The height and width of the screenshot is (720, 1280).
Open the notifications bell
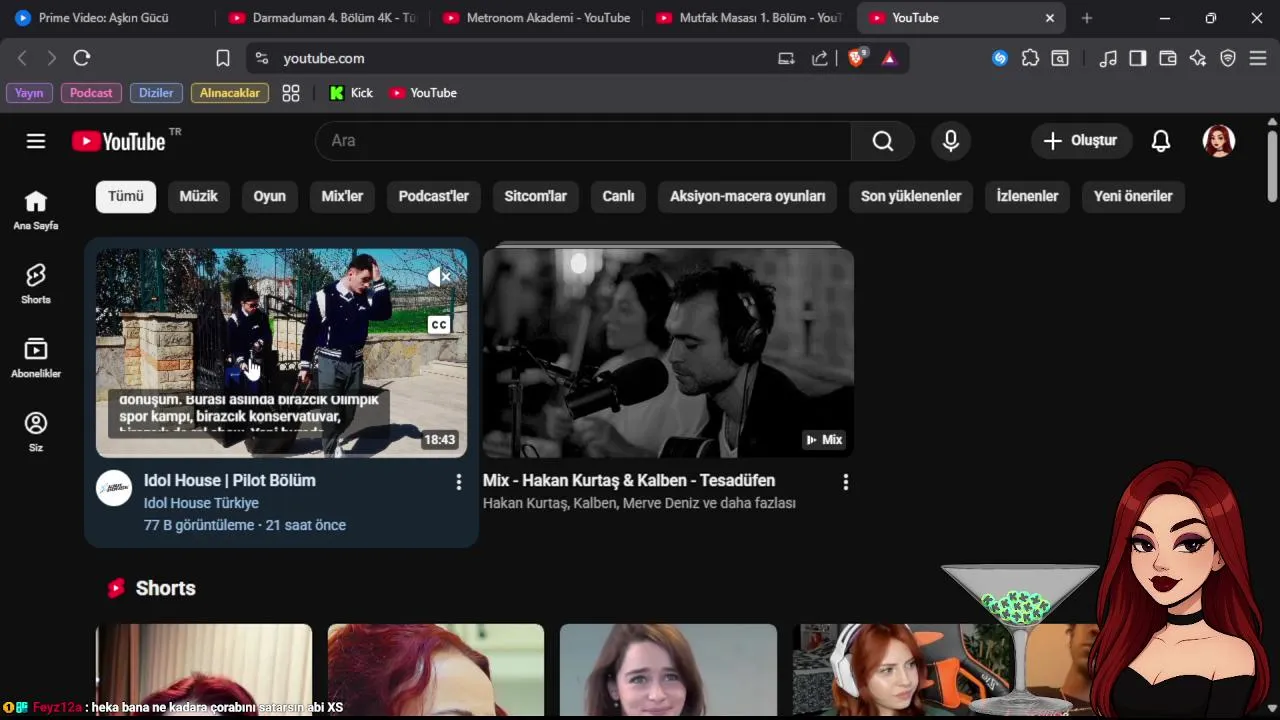[1161, 141]
